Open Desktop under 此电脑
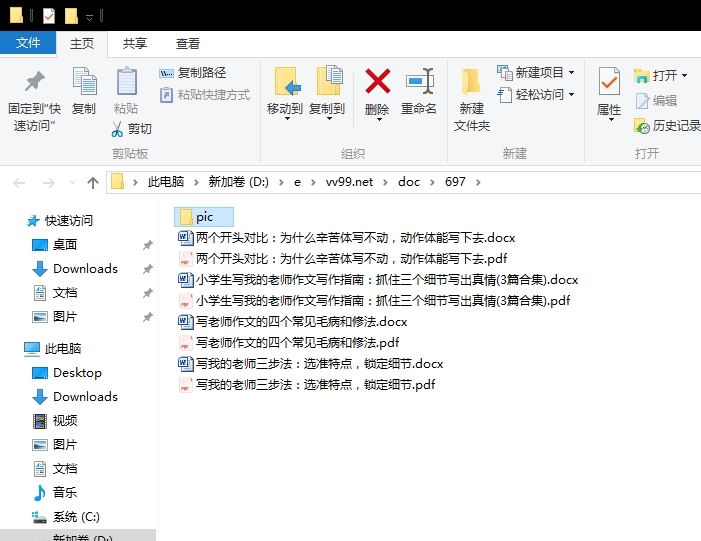Viewport: 701px width, 541px height. (77, 373)
